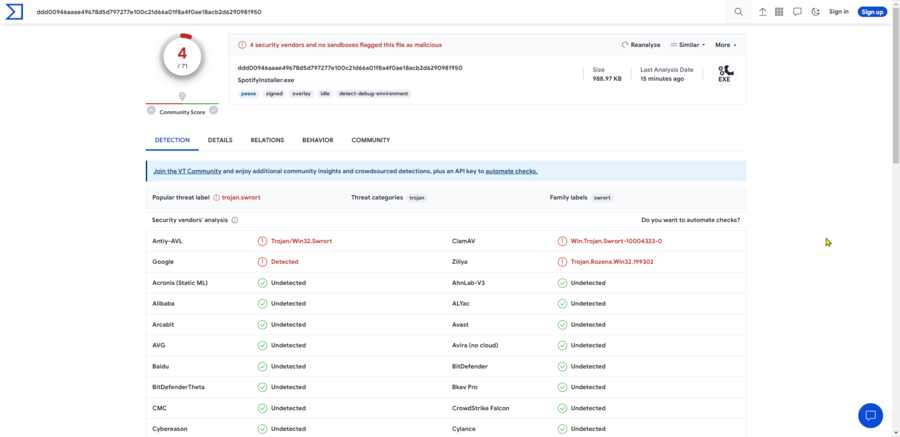The image size is (900, 437).
Task: Switch to the DETECTION tab
Action: 172,140
